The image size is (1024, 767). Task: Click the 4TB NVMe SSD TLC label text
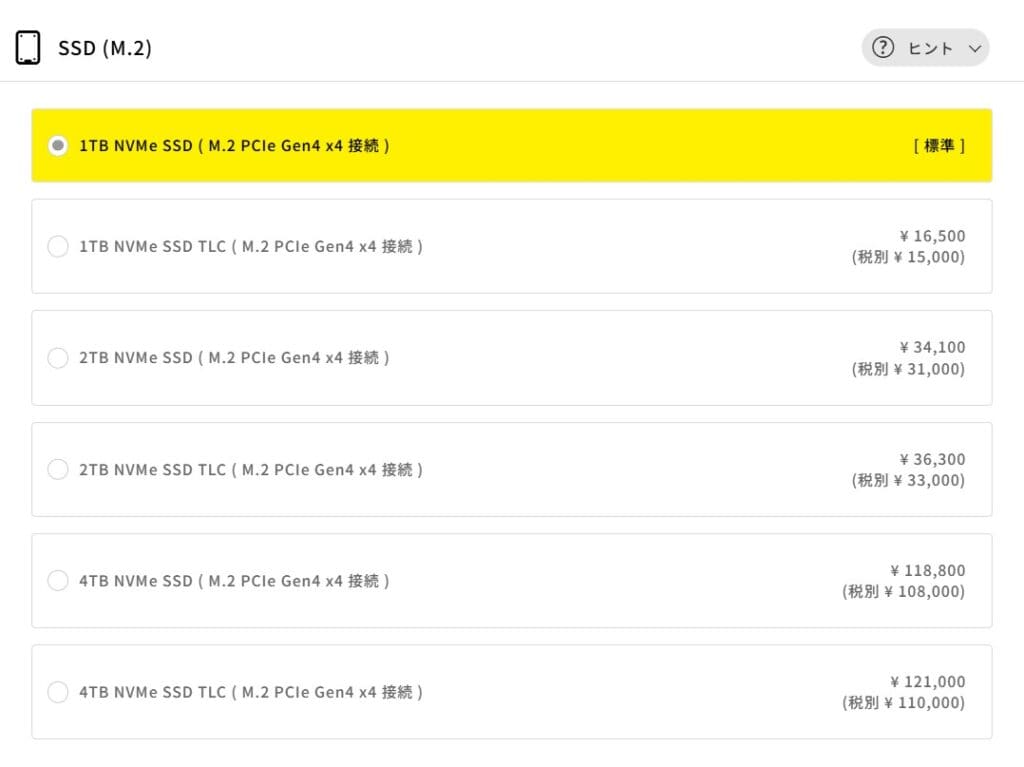(250, 692)
